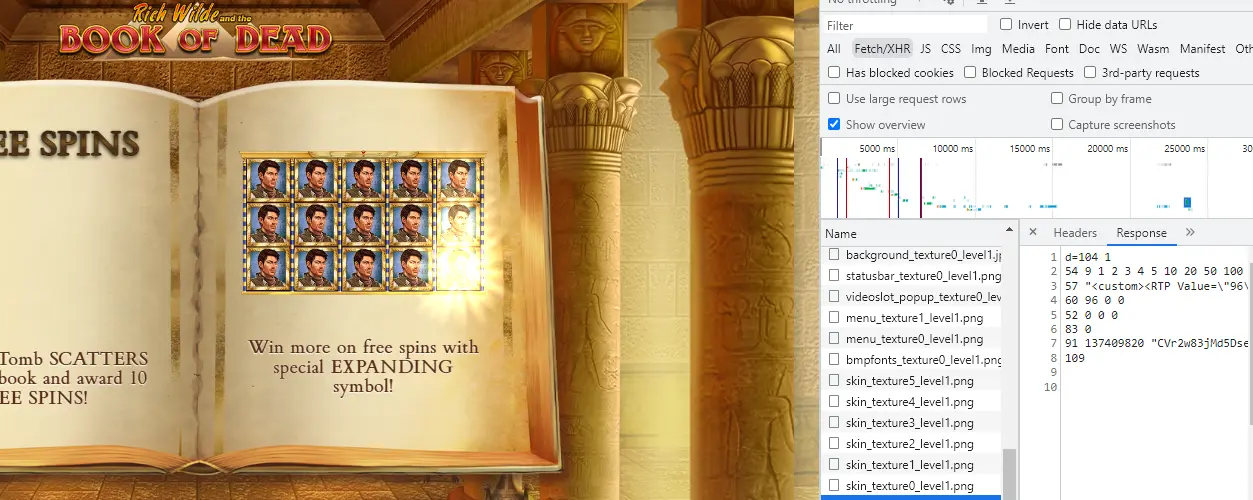Click response line containing "<custom><RTP Value"
The width and height of the screenshot is (1253, 500).
tap(1158, 286)
